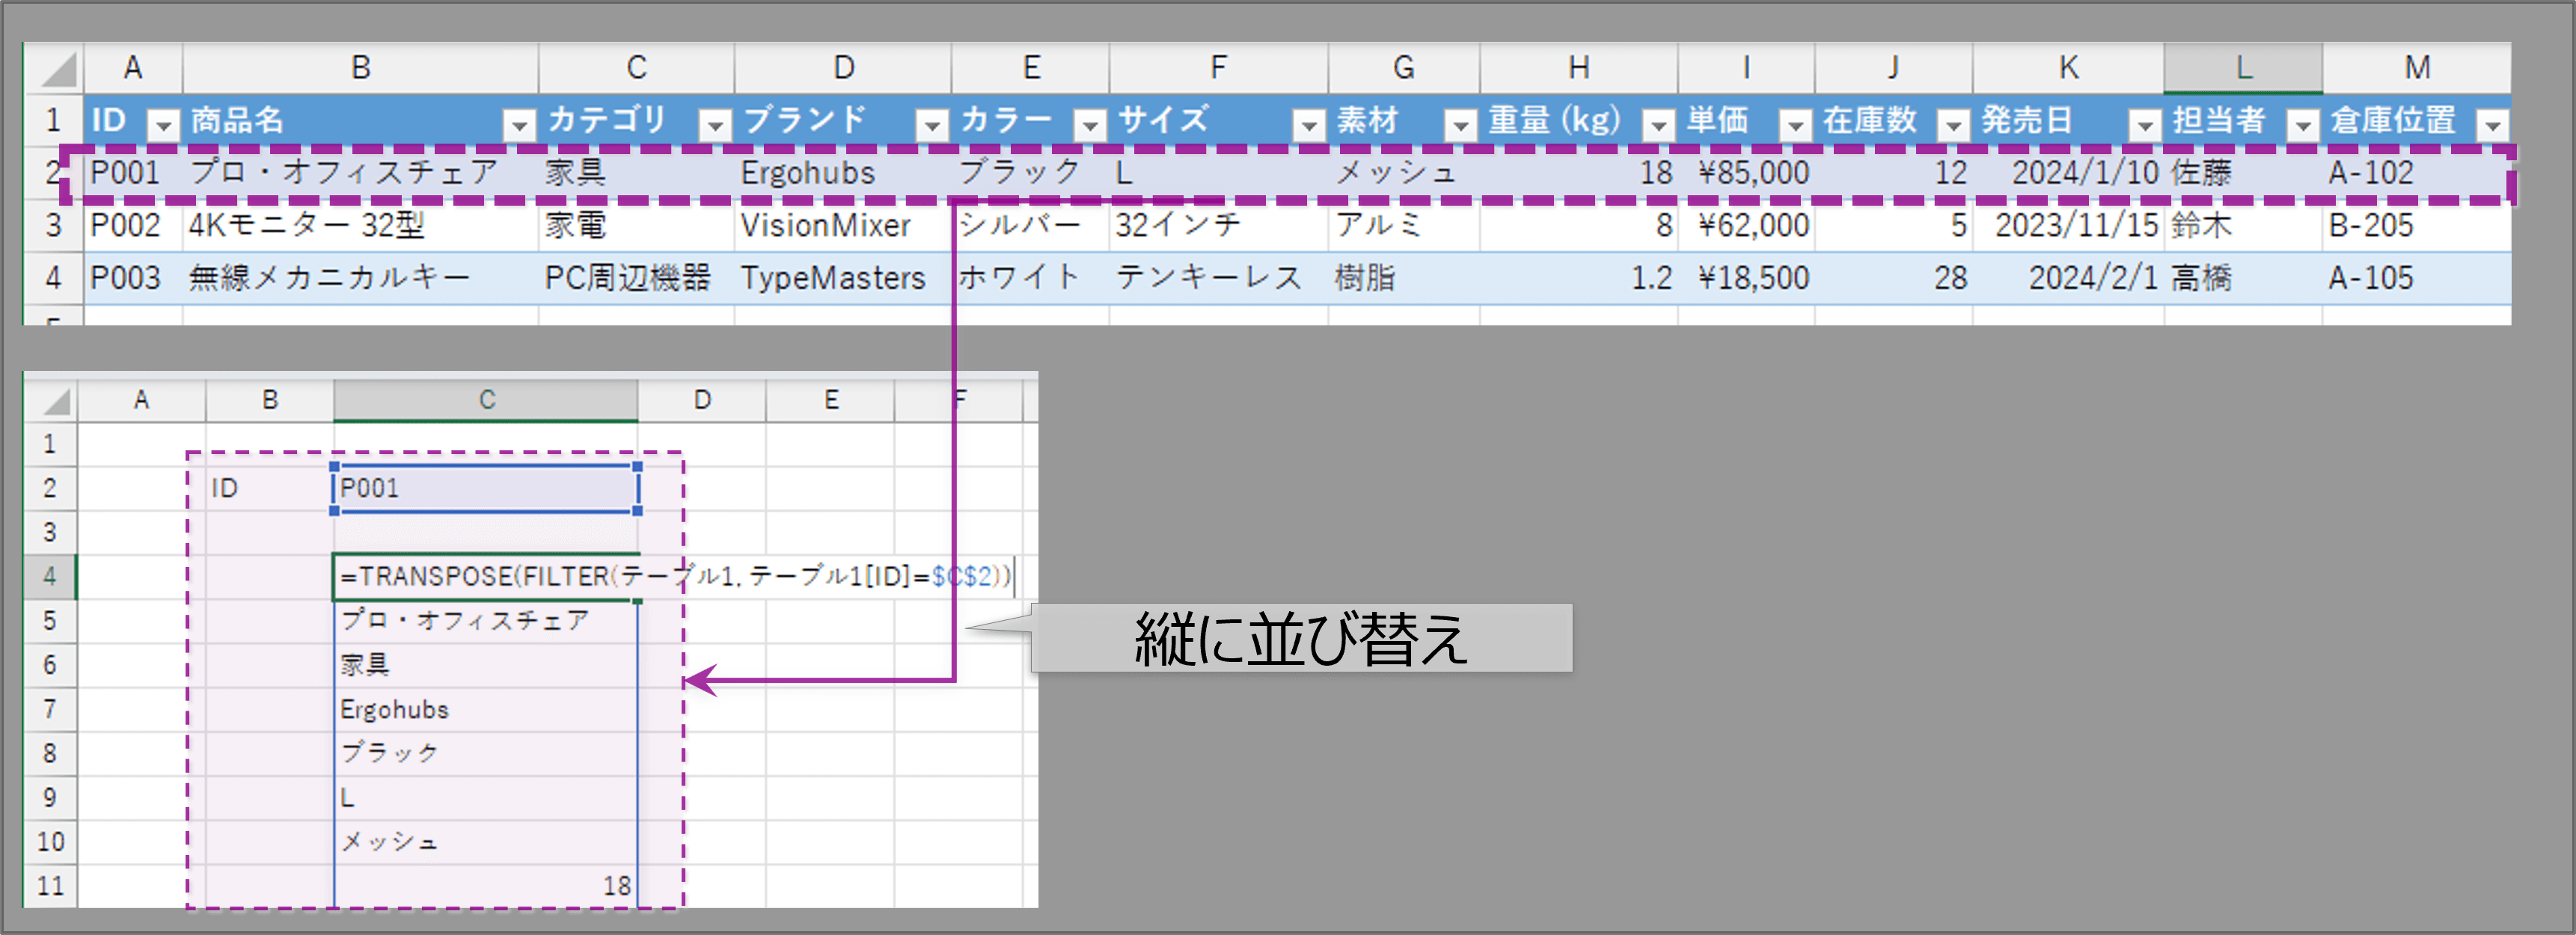Open the 発売日 column filter dropdown

(2145, 124)
